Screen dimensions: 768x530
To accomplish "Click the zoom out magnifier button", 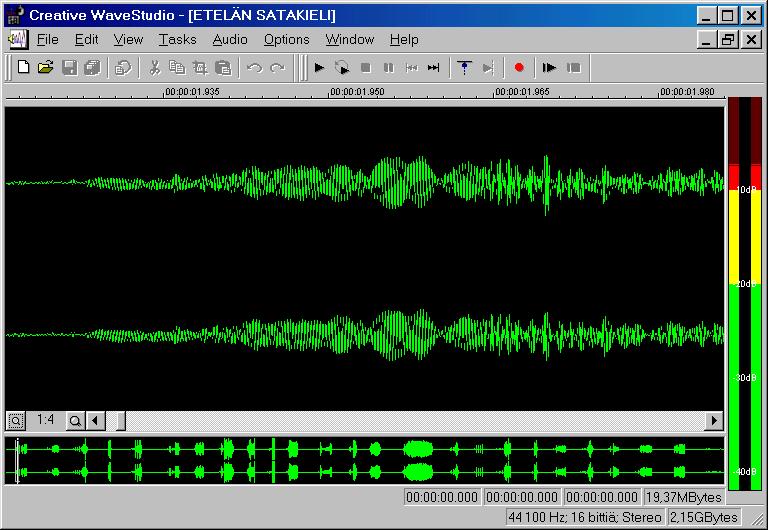I will tap(16, 420).
